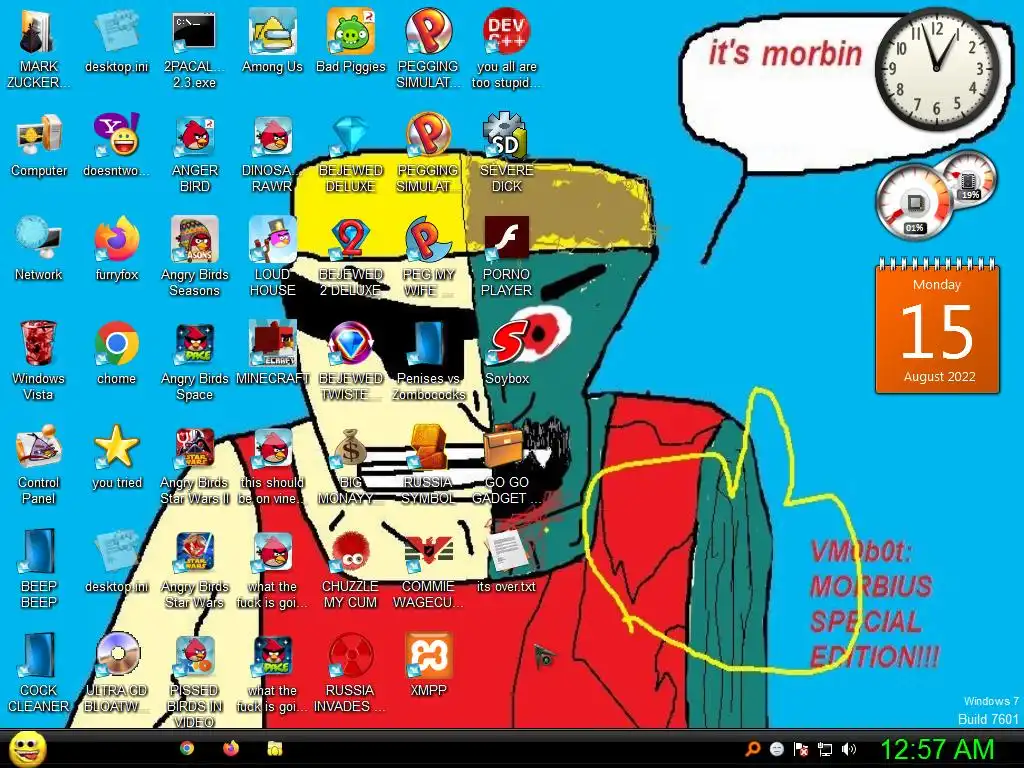Open DINOSA RAWR Angry Birds icon
Viewport: 1024px width, 768px height.
273,137
